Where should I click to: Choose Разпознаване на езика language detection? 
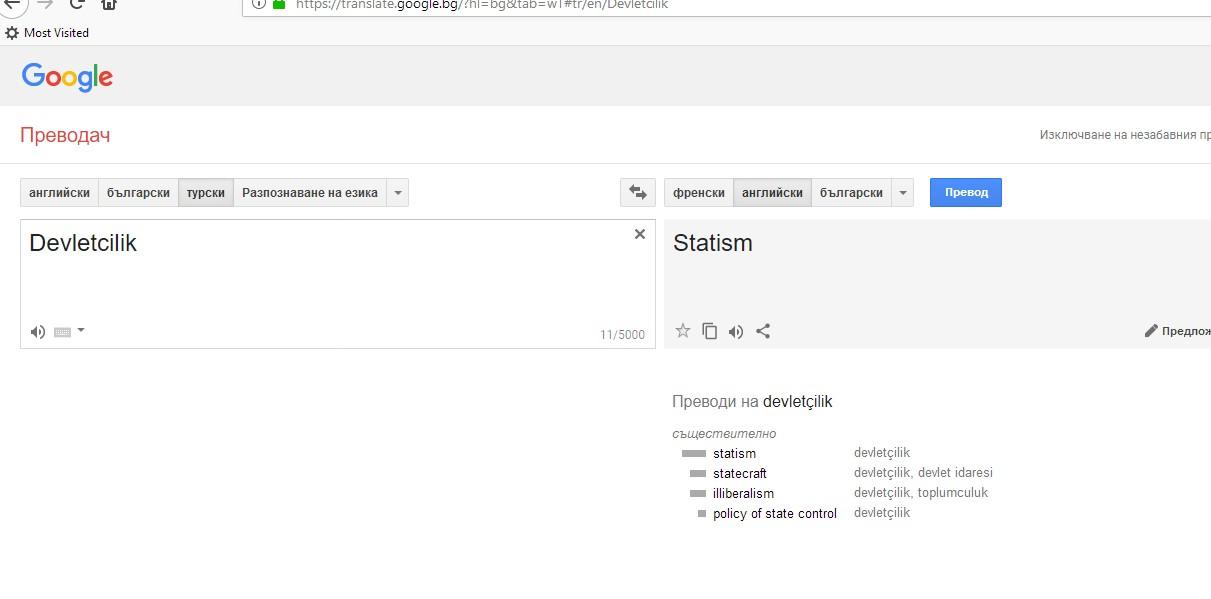(310, 192)
